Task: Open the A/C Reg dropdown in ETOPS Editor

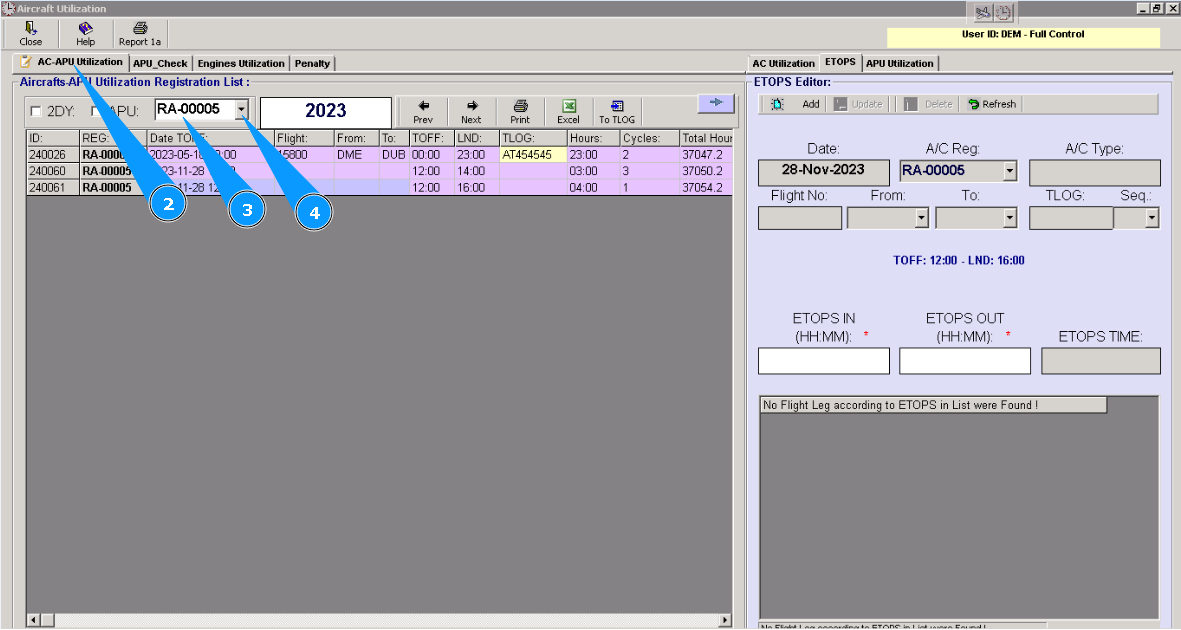Action: 1009,171
